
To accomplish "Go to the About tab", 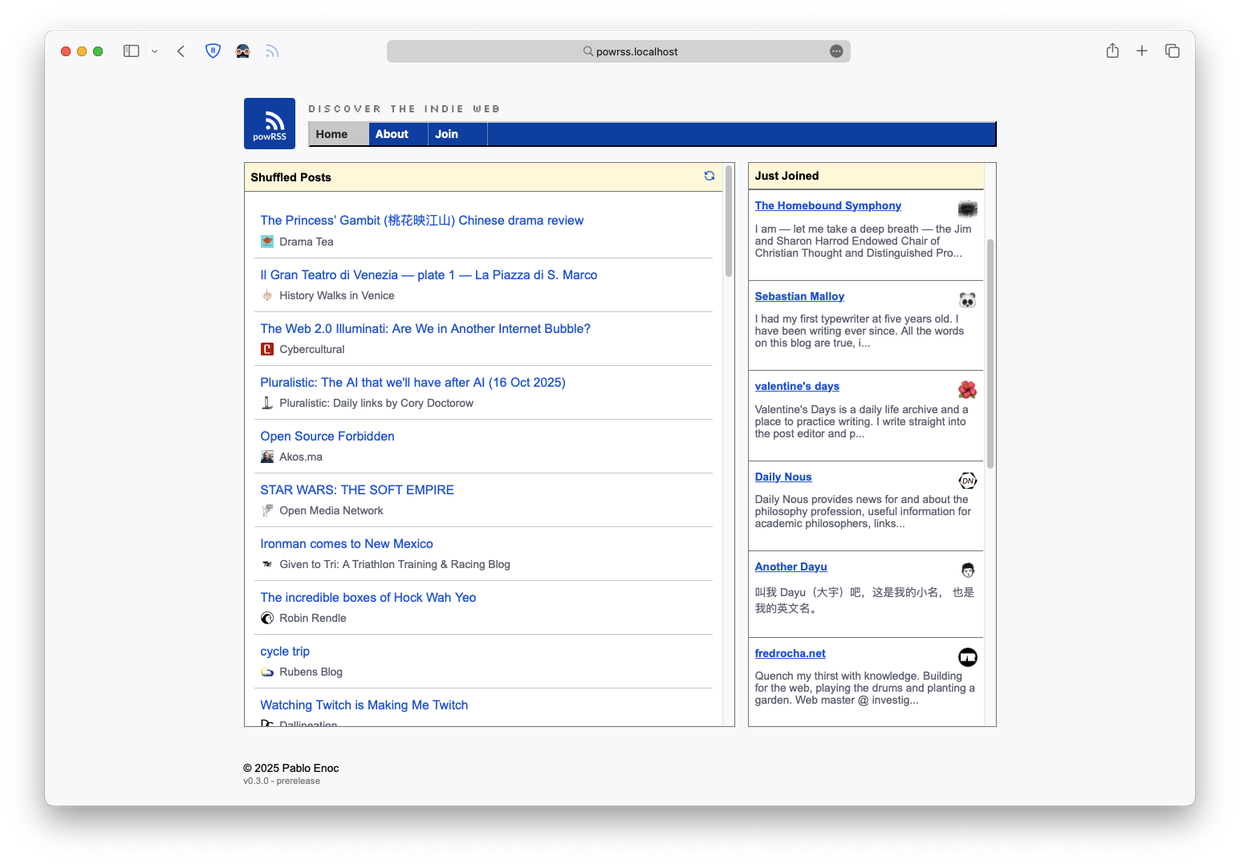I will (x=392, y=134).
